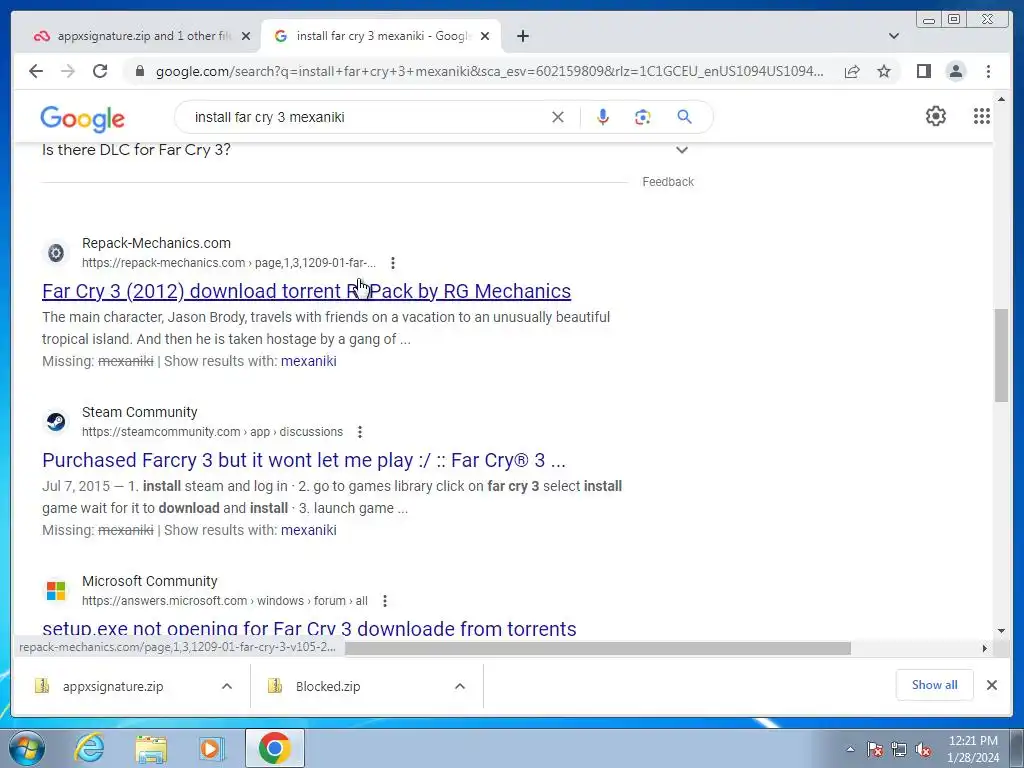
Task: Open the appxsignature.zip downloaded file
Action: tap(113, 686)
